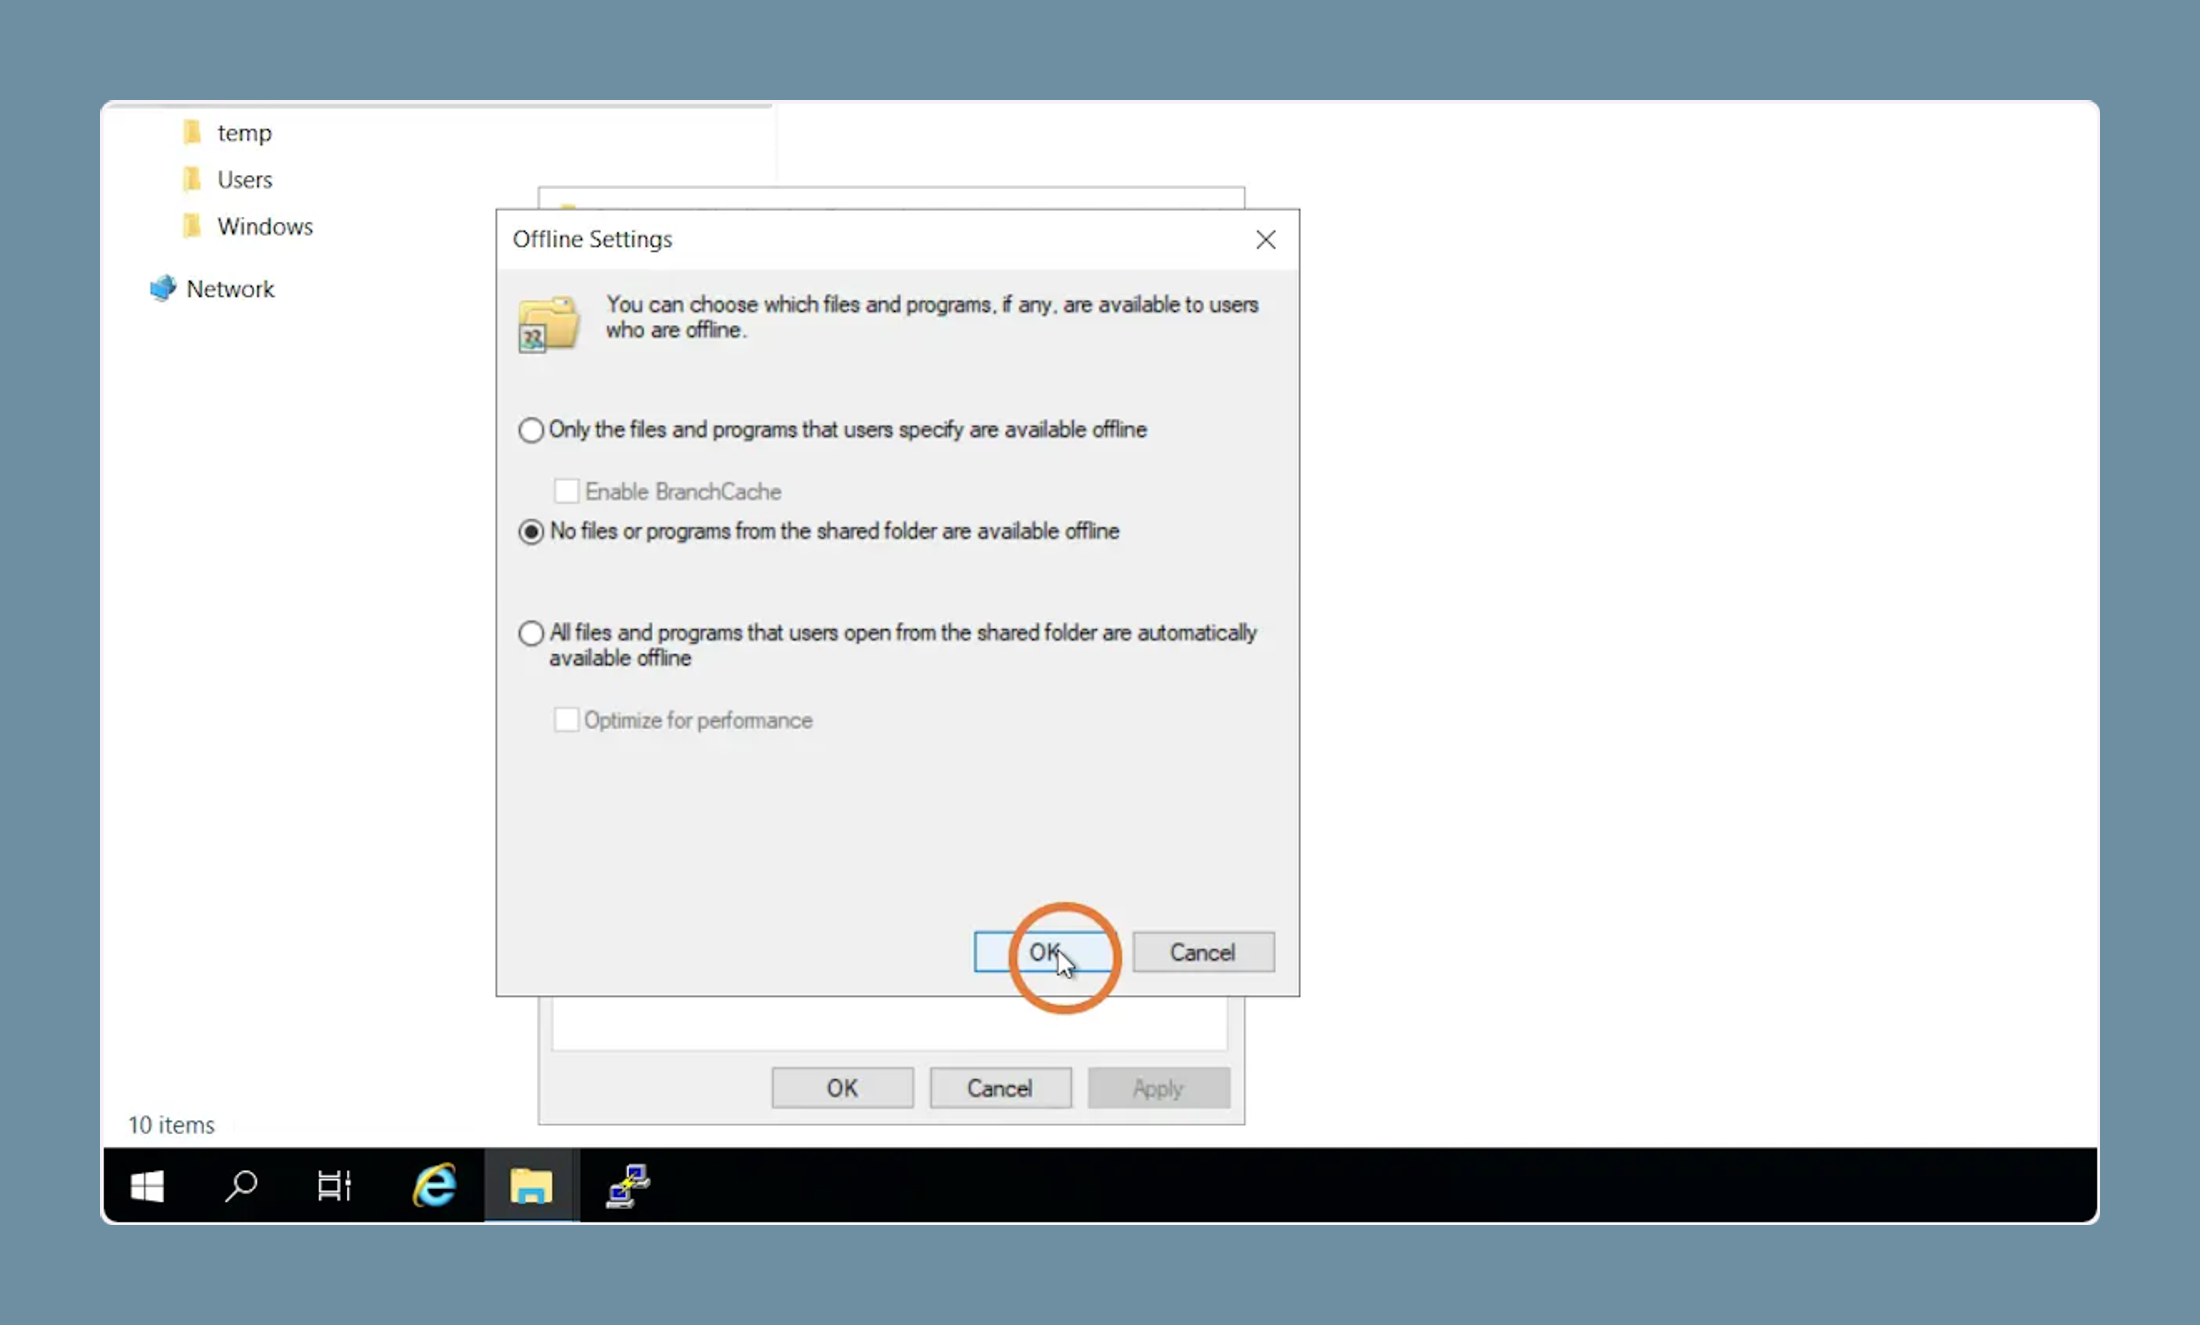Viewport: 2200px width, 1325px height.
Task: Confirm Offline Settings with OK
Action: [x=1044, y=952]
